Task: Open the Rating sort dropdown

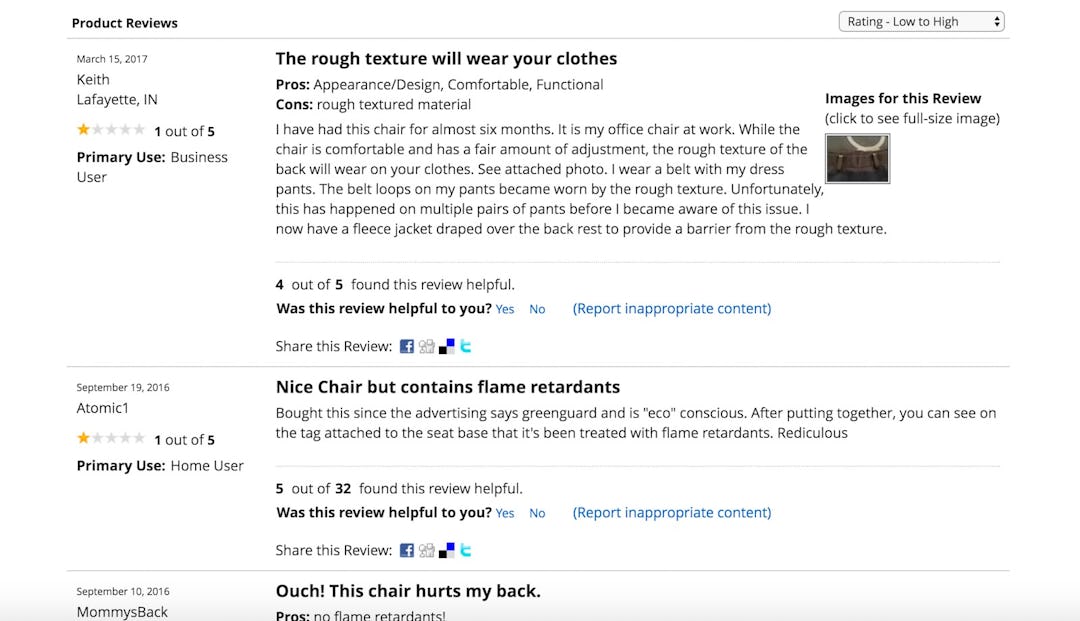Action: 920,21
